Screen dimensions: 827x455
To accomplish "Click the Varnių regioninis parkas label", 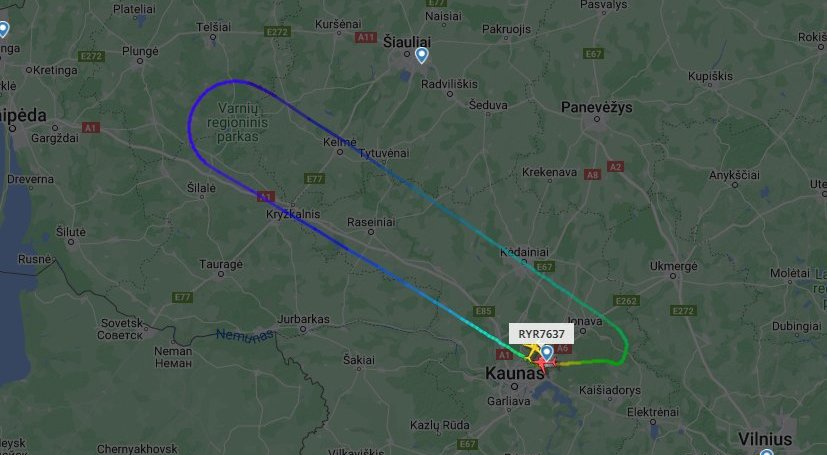I will 237,123.
